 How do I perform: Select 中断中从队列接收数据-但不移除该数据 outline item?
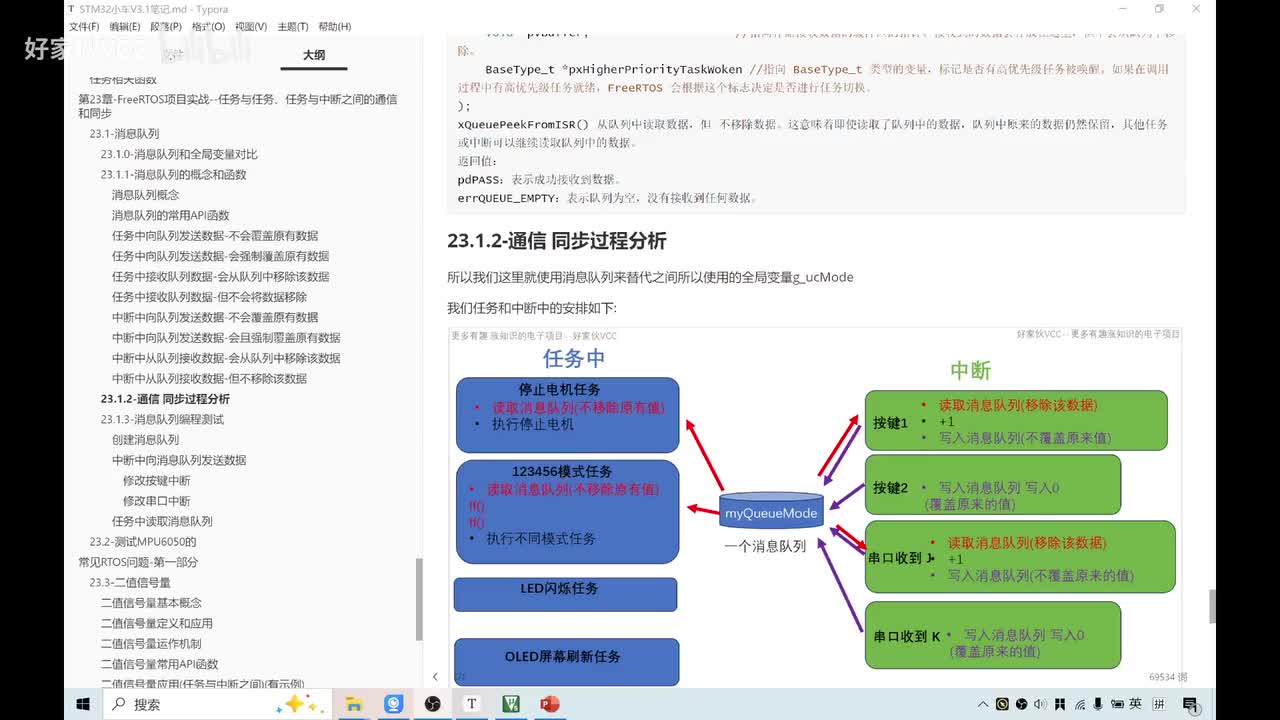209,379
